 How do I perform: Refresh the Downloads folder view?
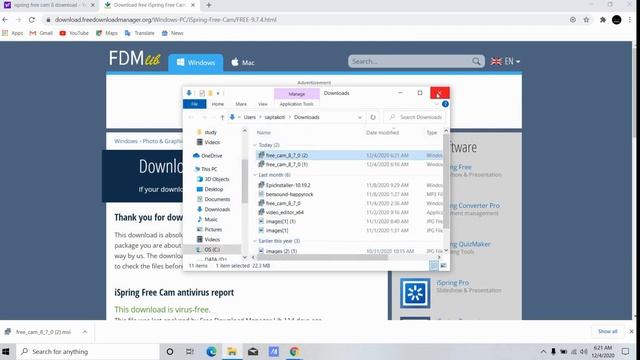coord(373,117)
